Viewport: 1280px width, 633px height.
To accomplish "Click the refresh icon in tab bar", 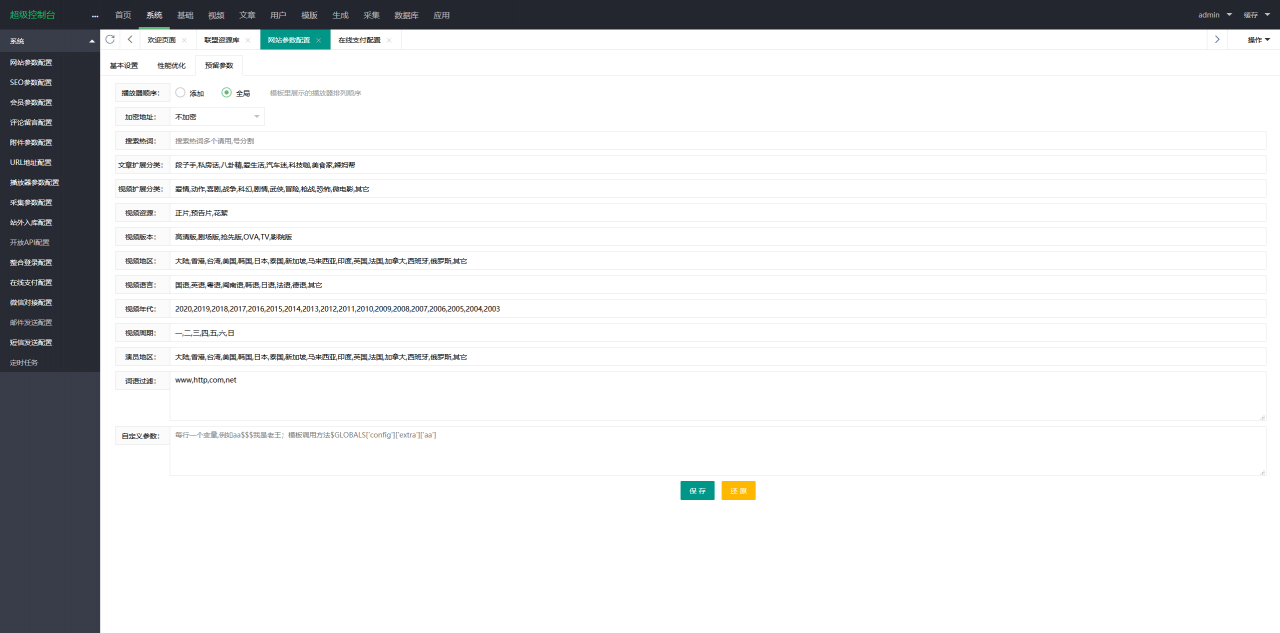I will 110,40.
